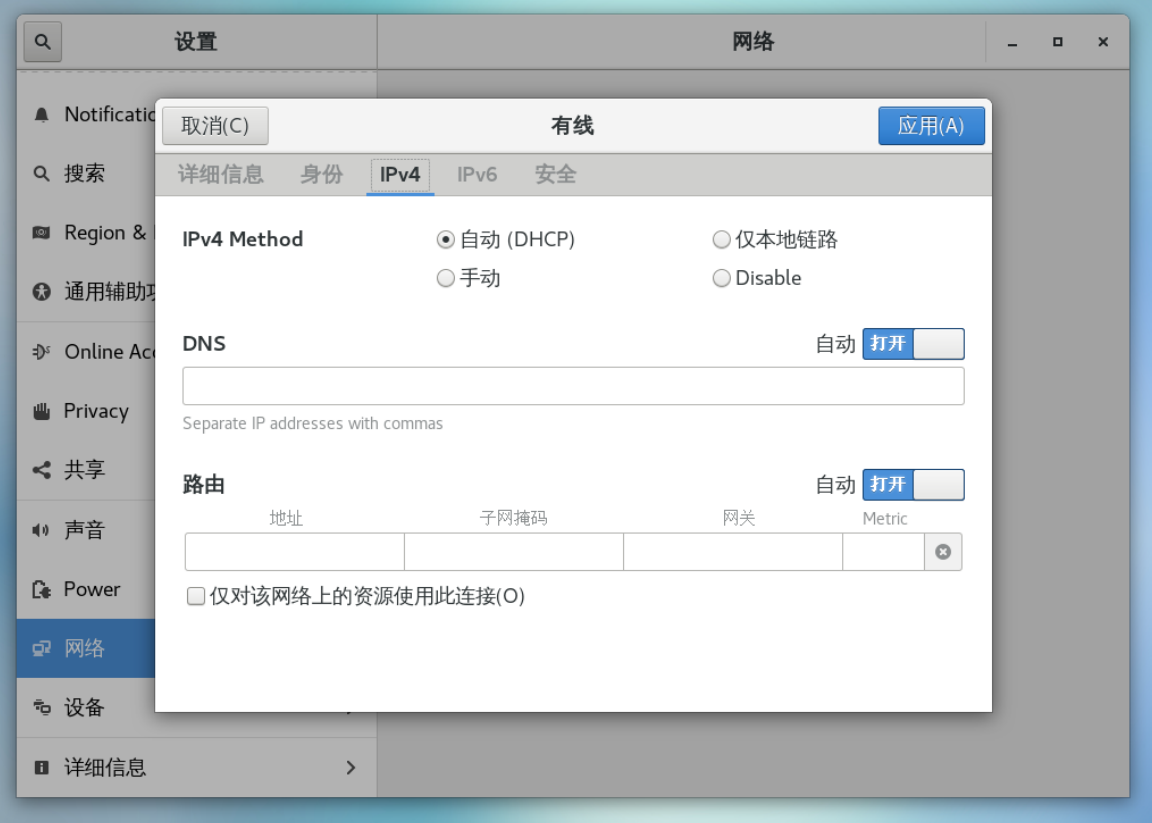The height and width of the screenshot is (823, 1152).
Task: Select the 自动 (DHCP) radio button
Action: point(446,240)
